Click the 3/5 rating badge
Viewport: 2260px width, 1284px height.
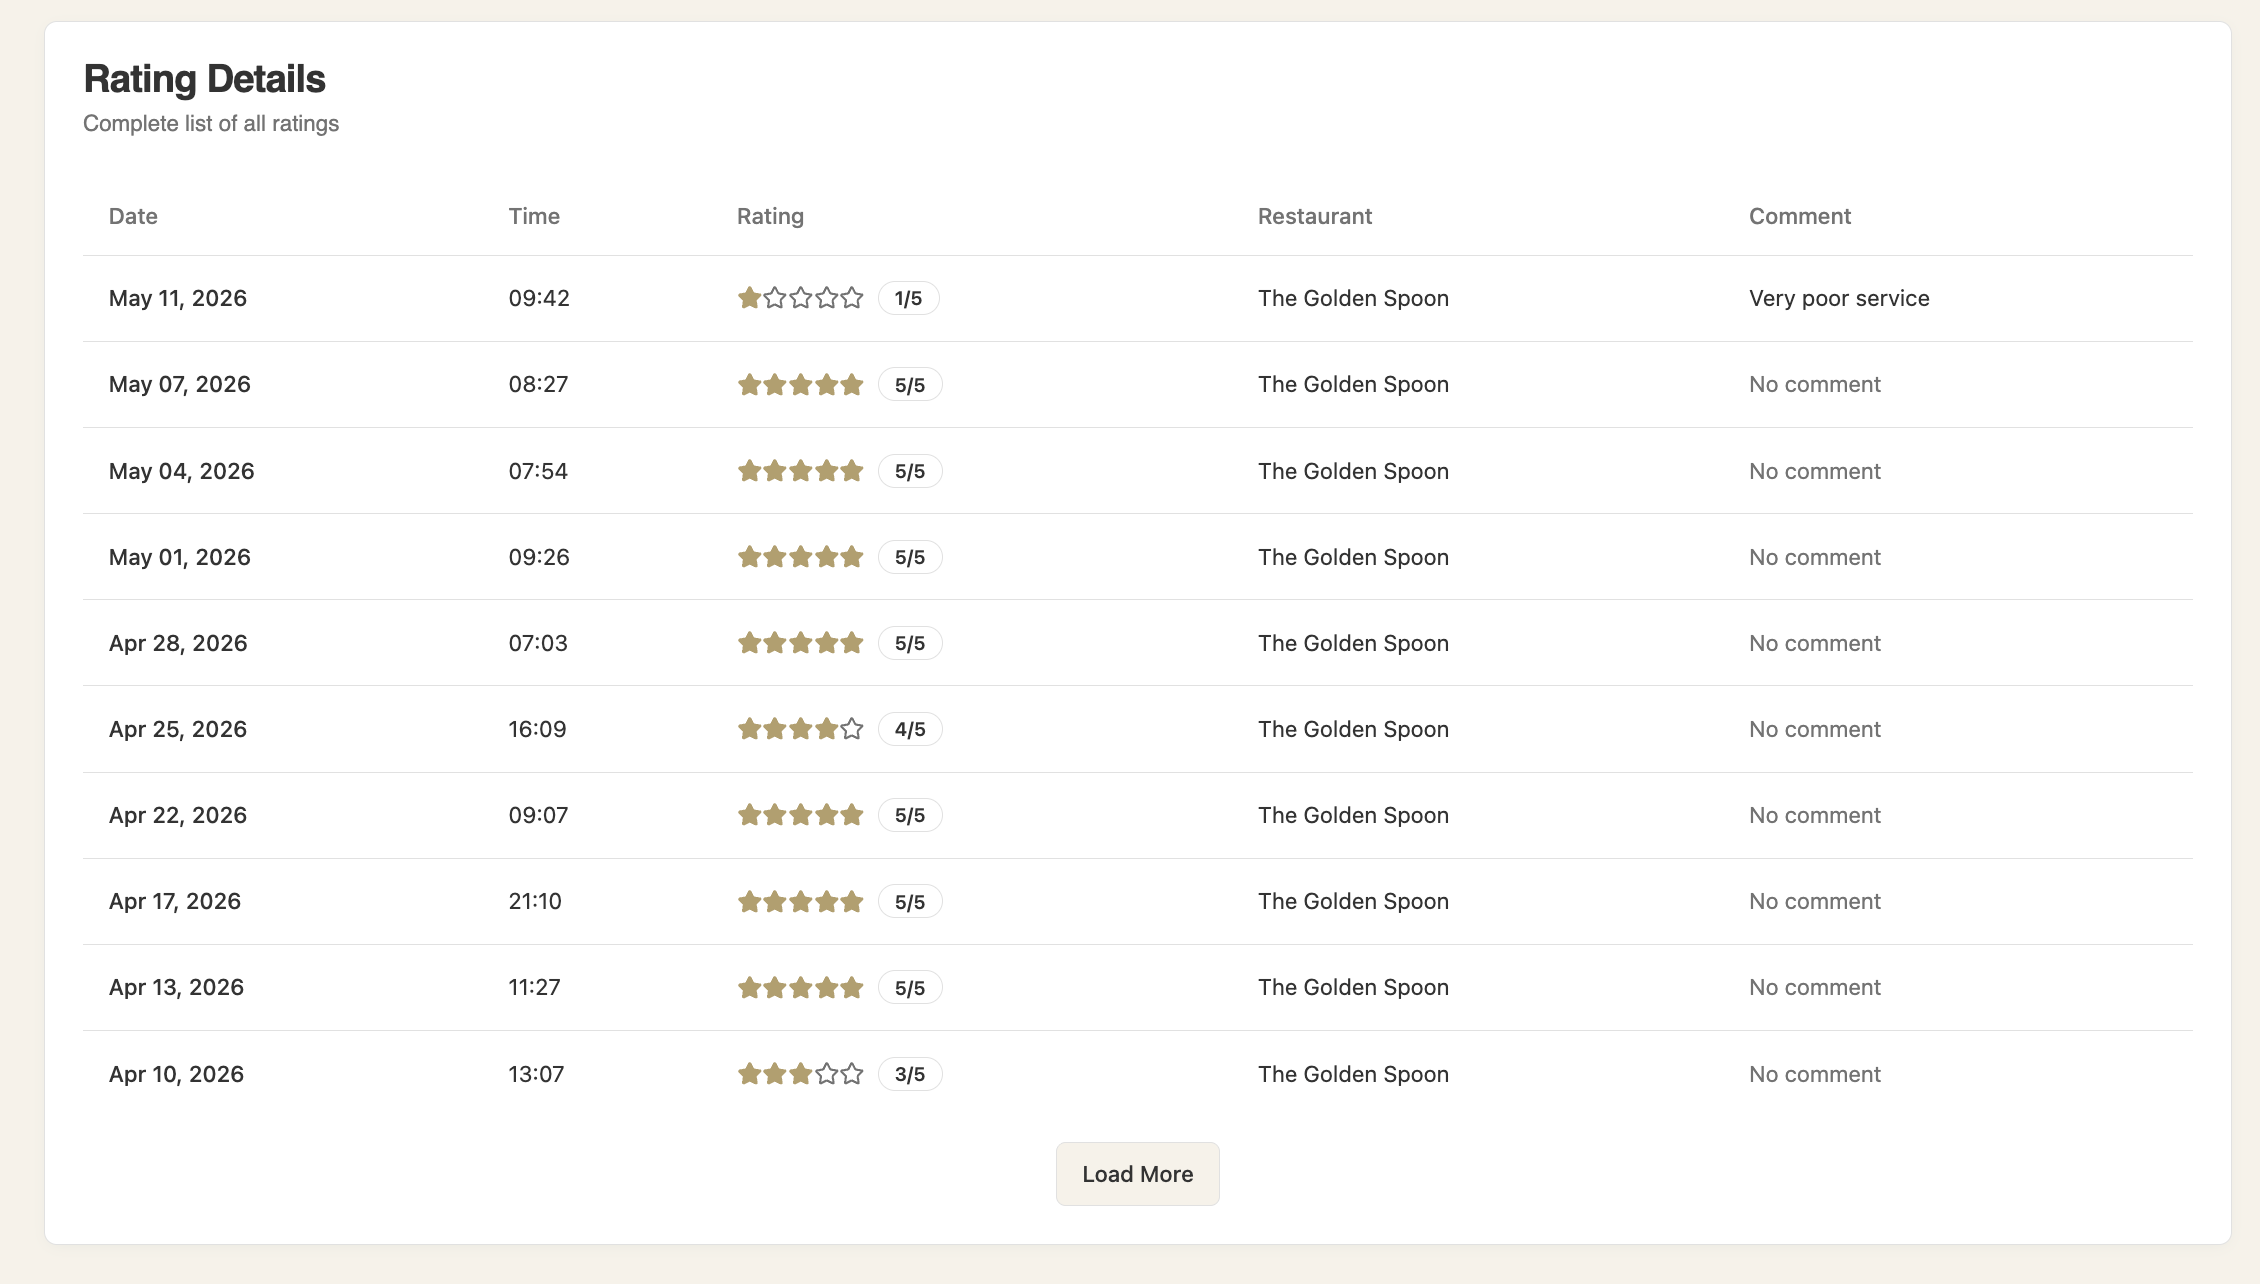[x=910, y=1074]
